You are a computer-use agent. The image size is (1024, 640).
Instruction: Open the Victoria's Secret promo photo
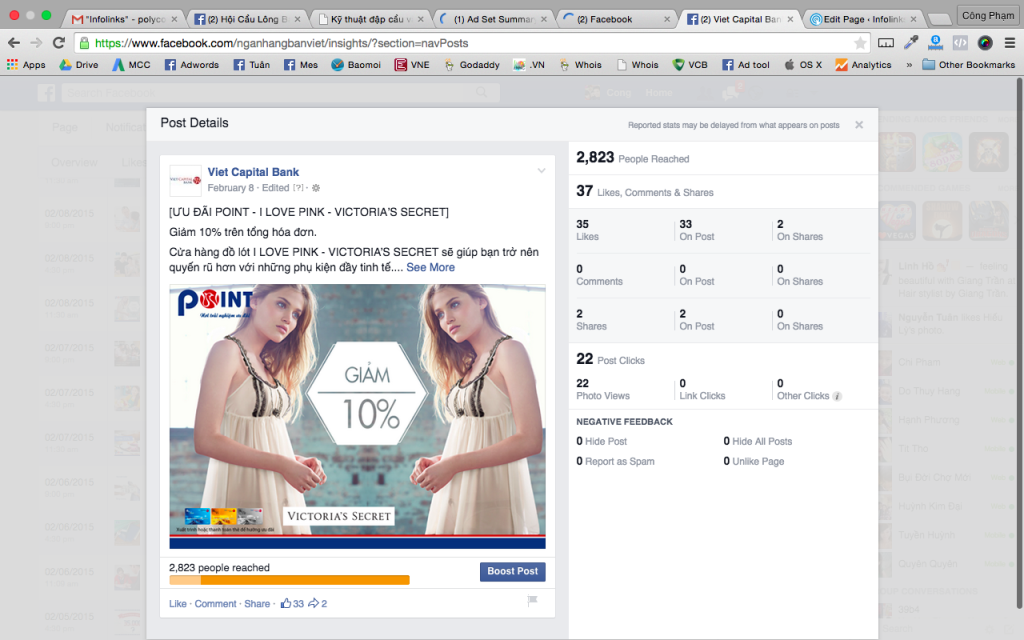pos(357,416)
